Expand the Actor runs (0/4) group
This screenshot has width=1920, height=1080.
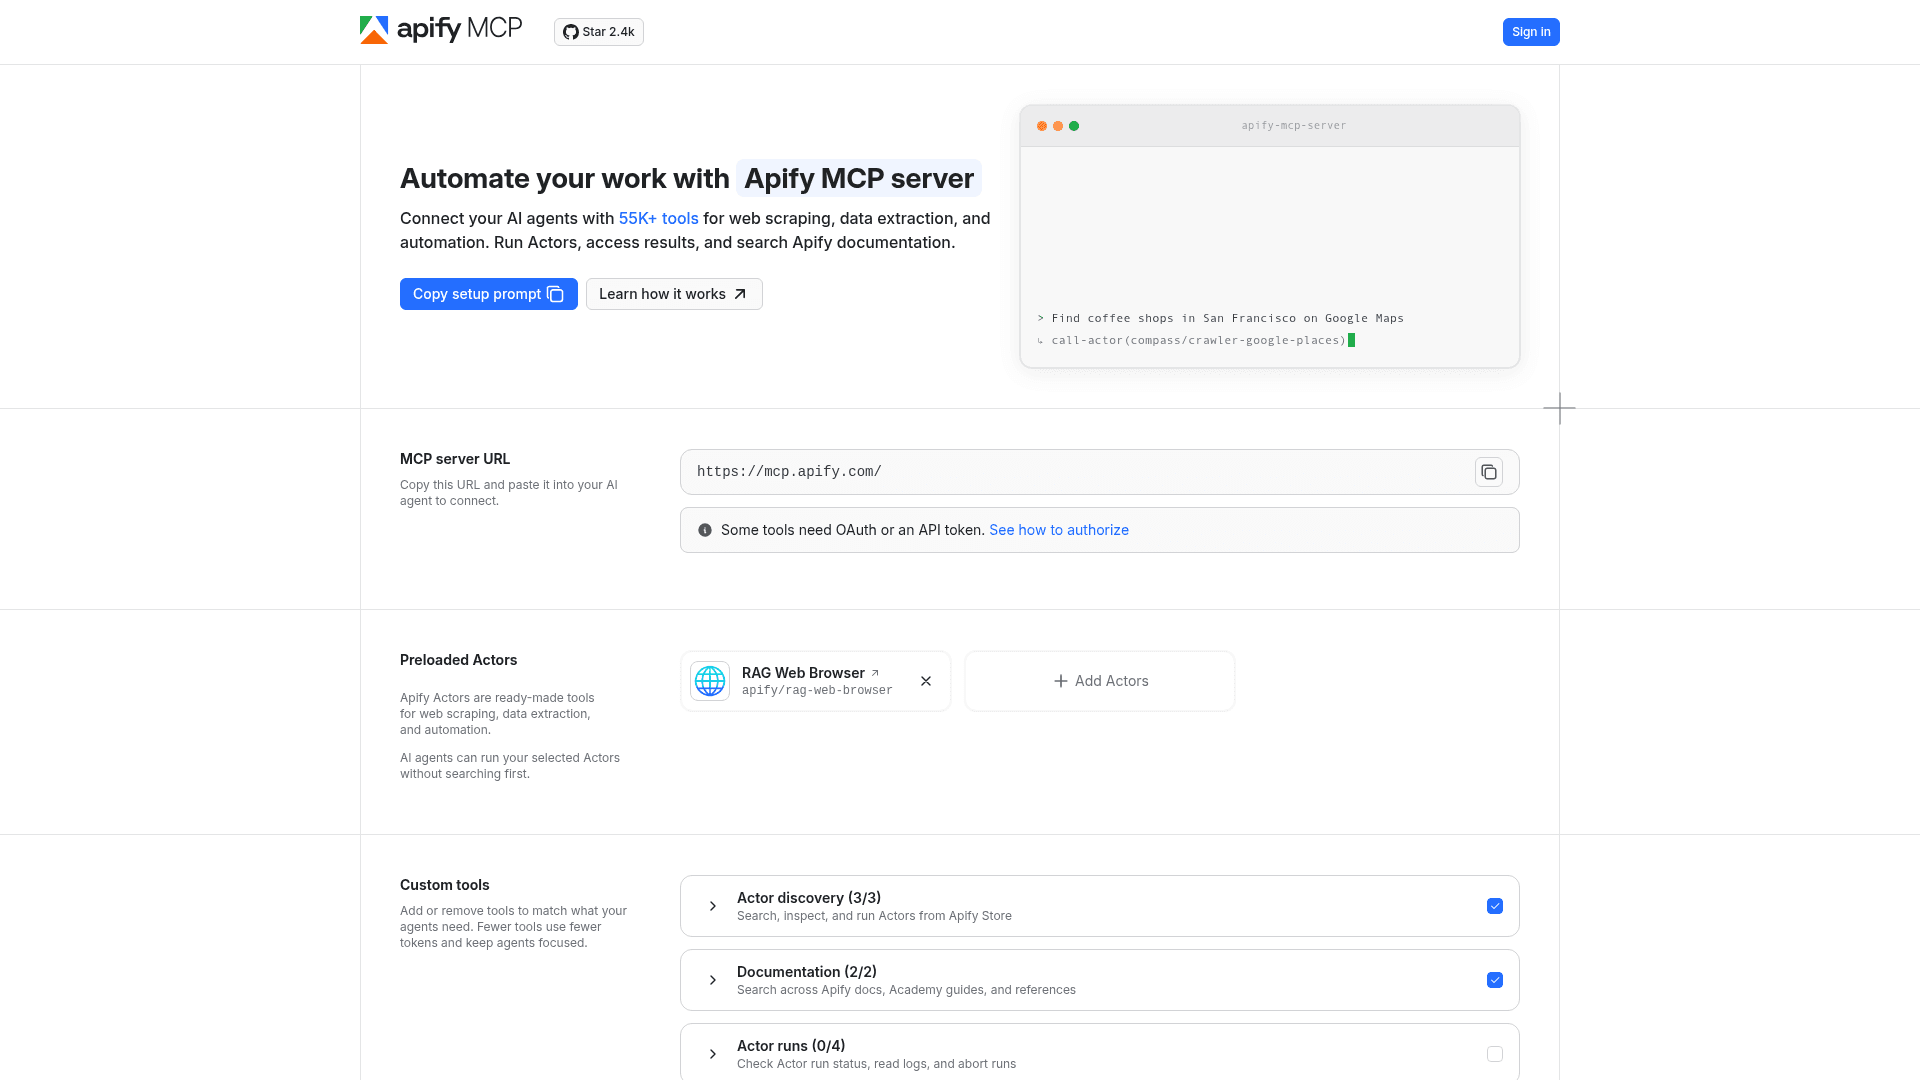click(x=713, y=1054)
